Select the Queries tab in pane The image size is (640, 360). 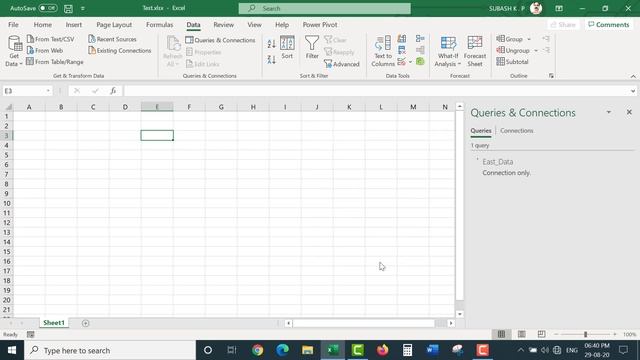[x=481, y=131]
